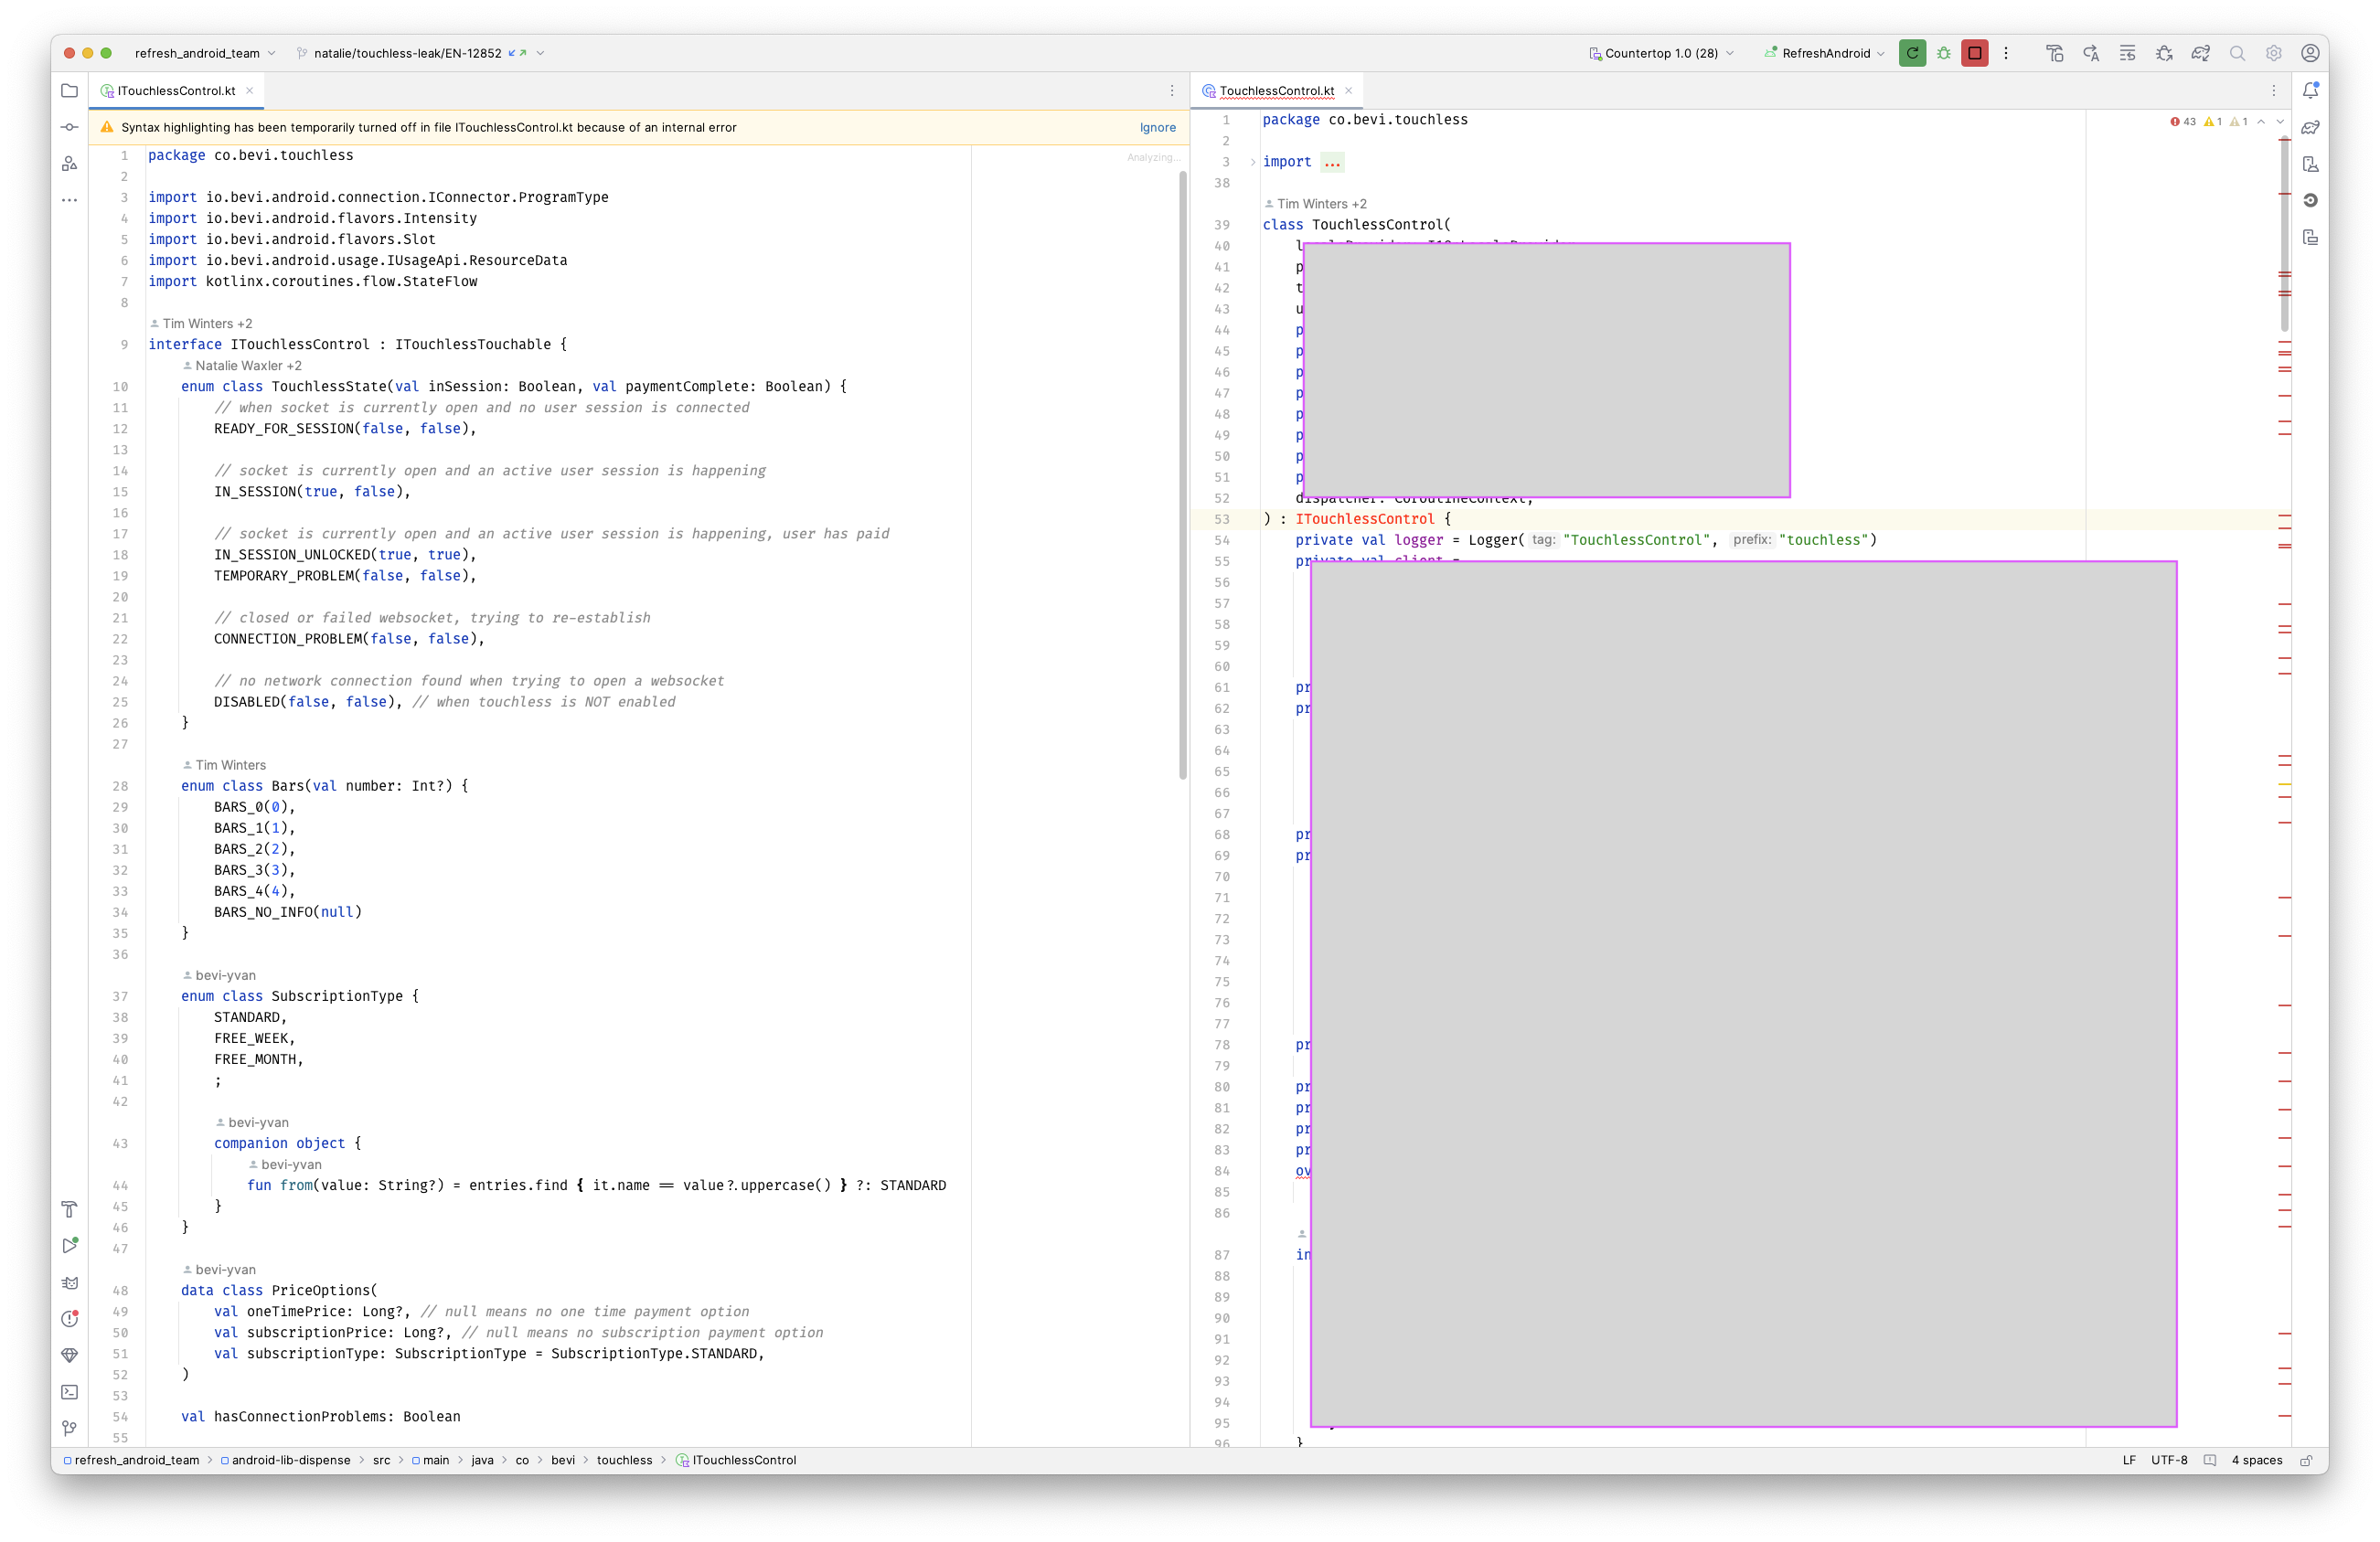The height and width of the screenshot is (1542, 2380).
Task: Open the RefreshAndroid run configuration dropdown
Action: tap(1825, 53)
